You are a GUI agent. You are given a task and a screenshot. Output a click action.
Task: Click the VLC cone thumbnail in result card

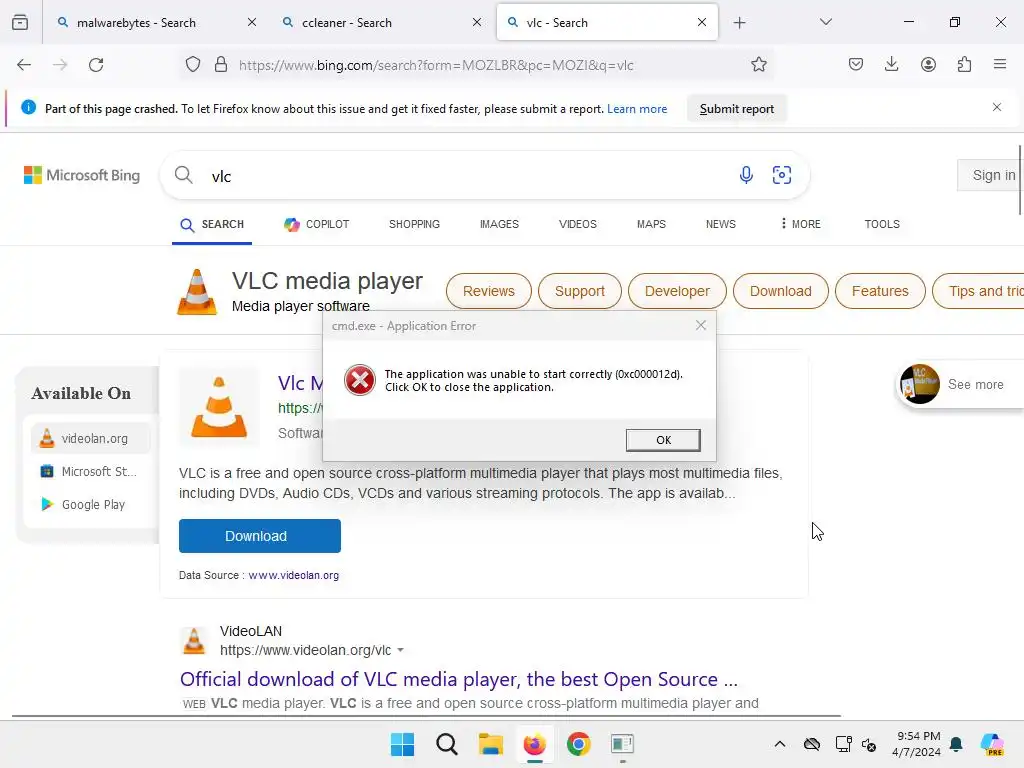[x=219, y=407]
